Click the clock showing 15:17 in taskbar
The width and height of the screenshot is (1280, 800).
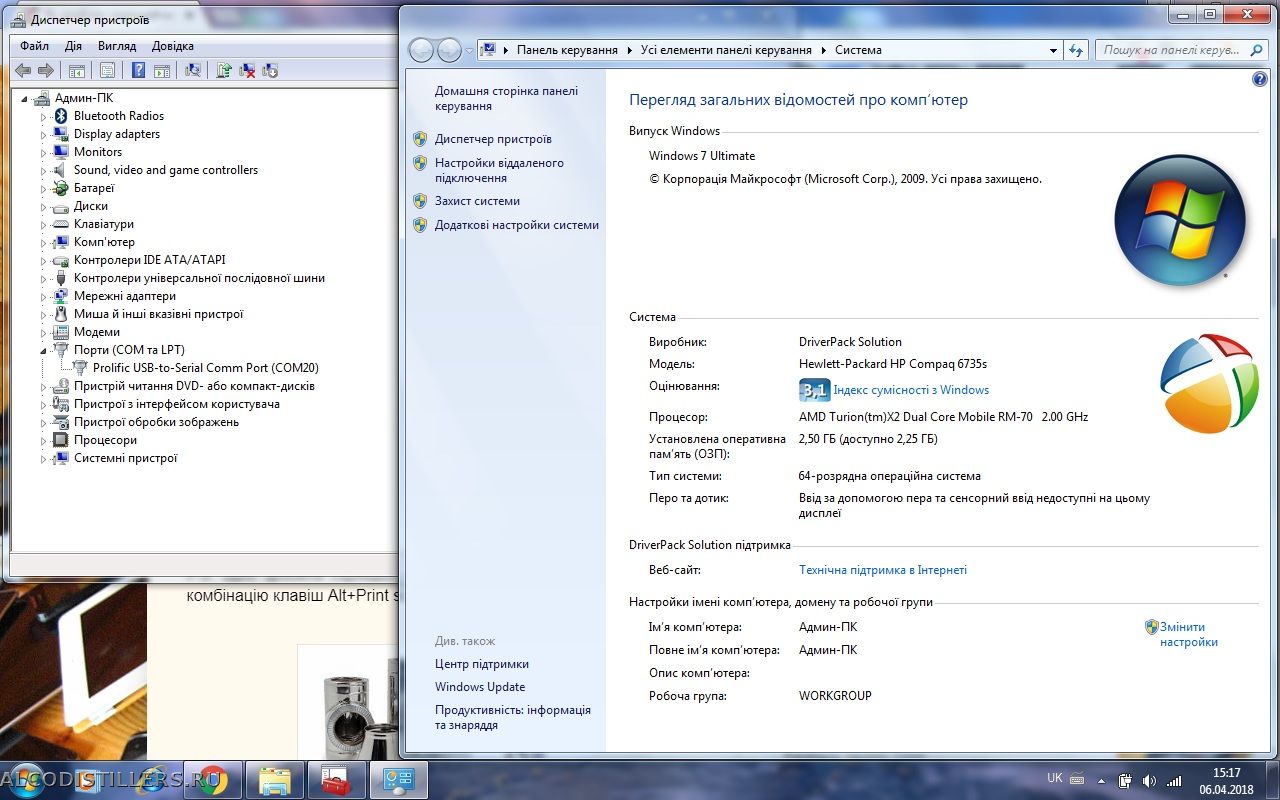(1226, 773)
